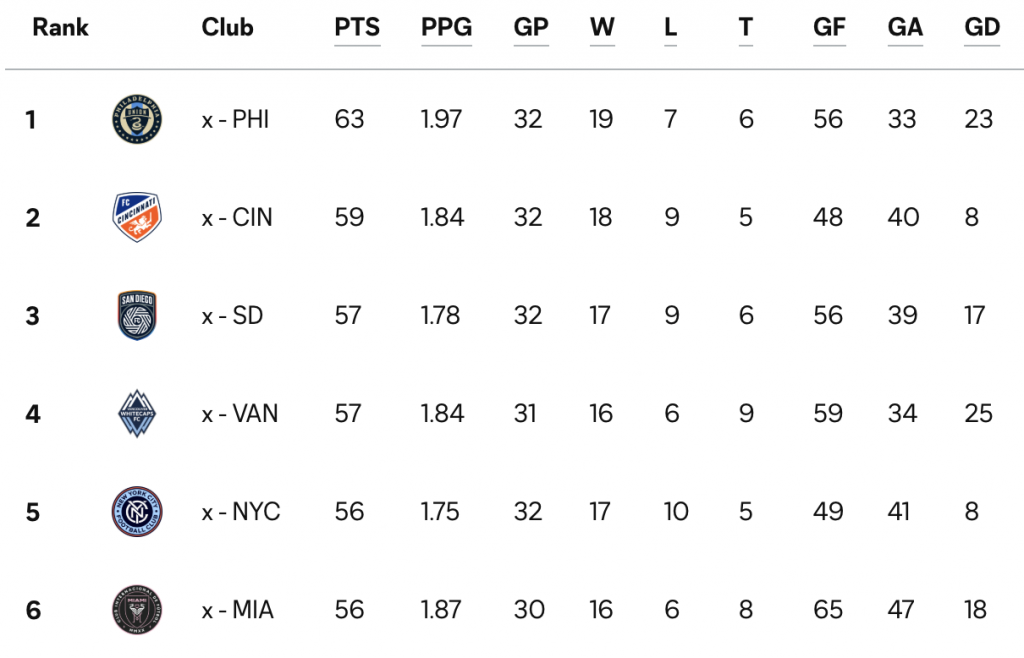
Task: Open the New York City FC logo
Action: pos(137,512)
